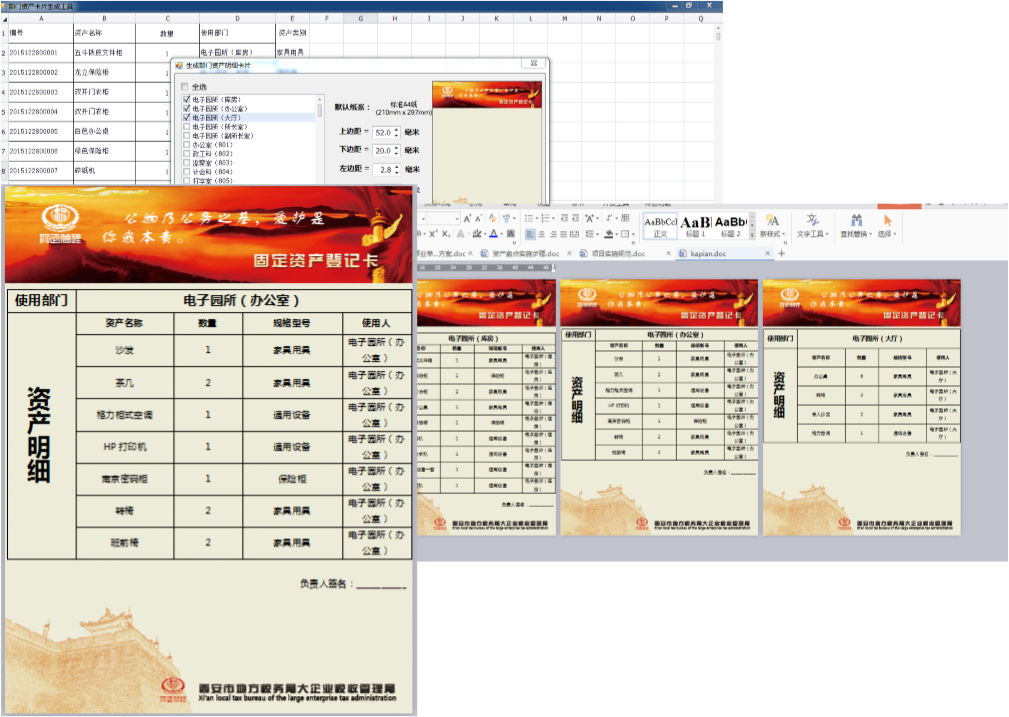
Task: Switch to the kapian.doc tab
Action: (707, 254)
